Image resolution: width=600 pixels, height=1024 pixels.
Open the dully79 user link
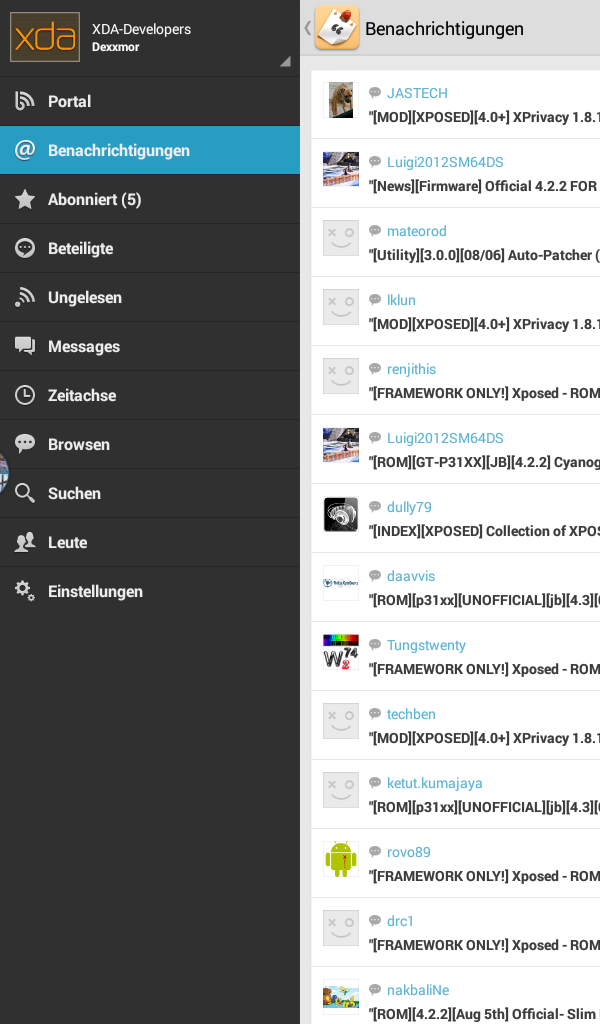coord(409,507)
